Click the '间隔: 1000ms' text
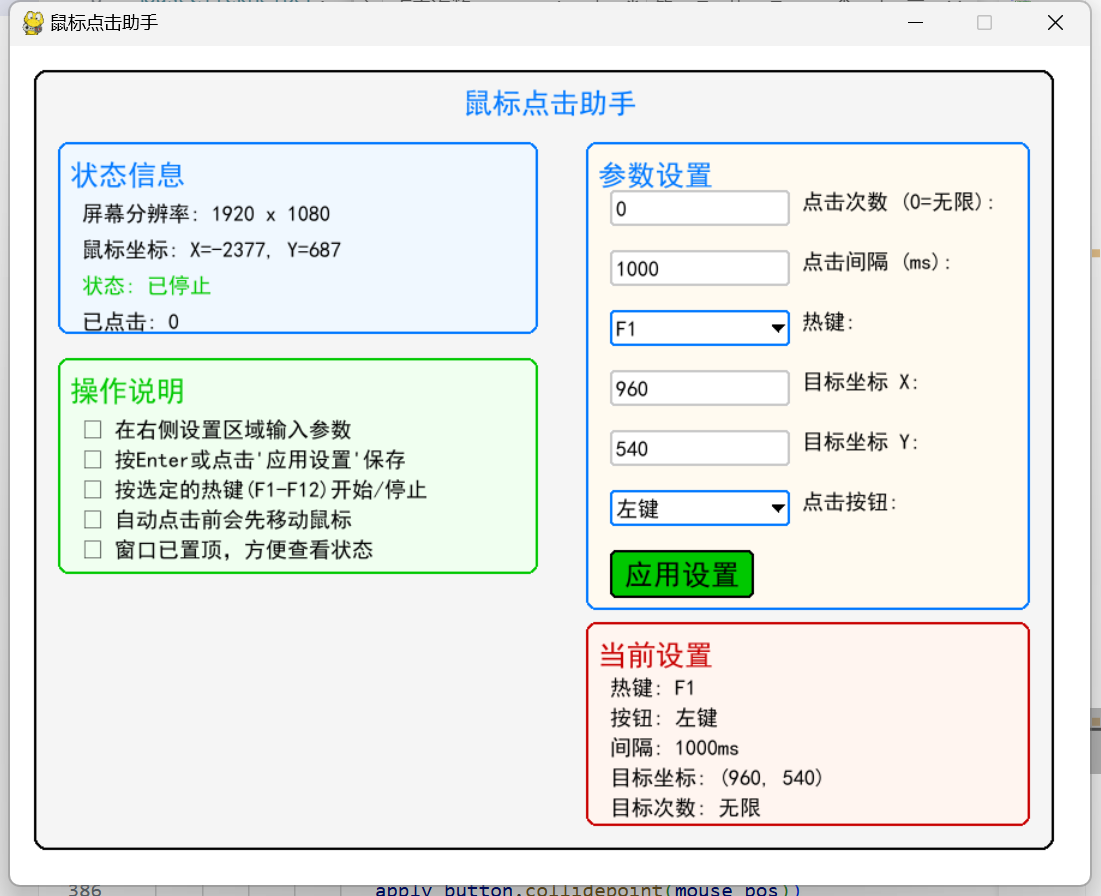The height and width of the screenshot is (896, 1101). 675,748
